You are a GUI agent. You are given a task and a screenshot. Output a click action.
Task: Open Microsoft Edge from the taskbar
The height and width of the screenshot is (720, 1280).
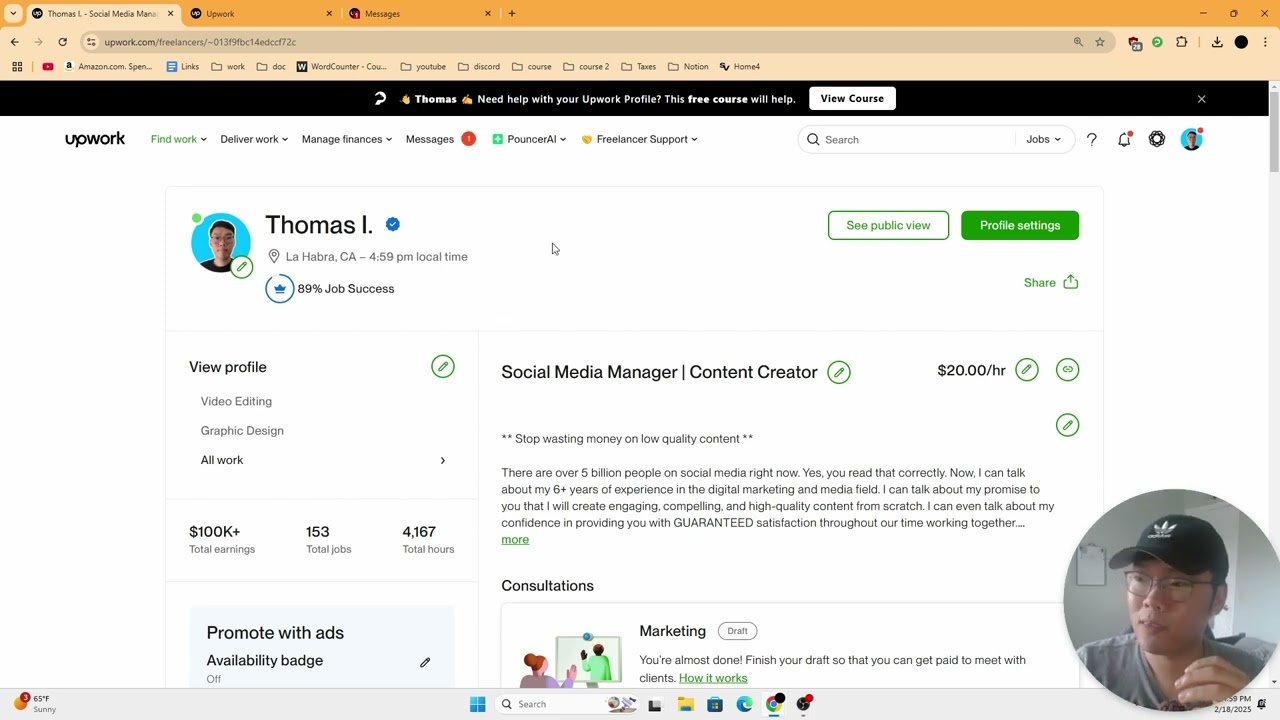pyautogui.click(x=744, y=704)
